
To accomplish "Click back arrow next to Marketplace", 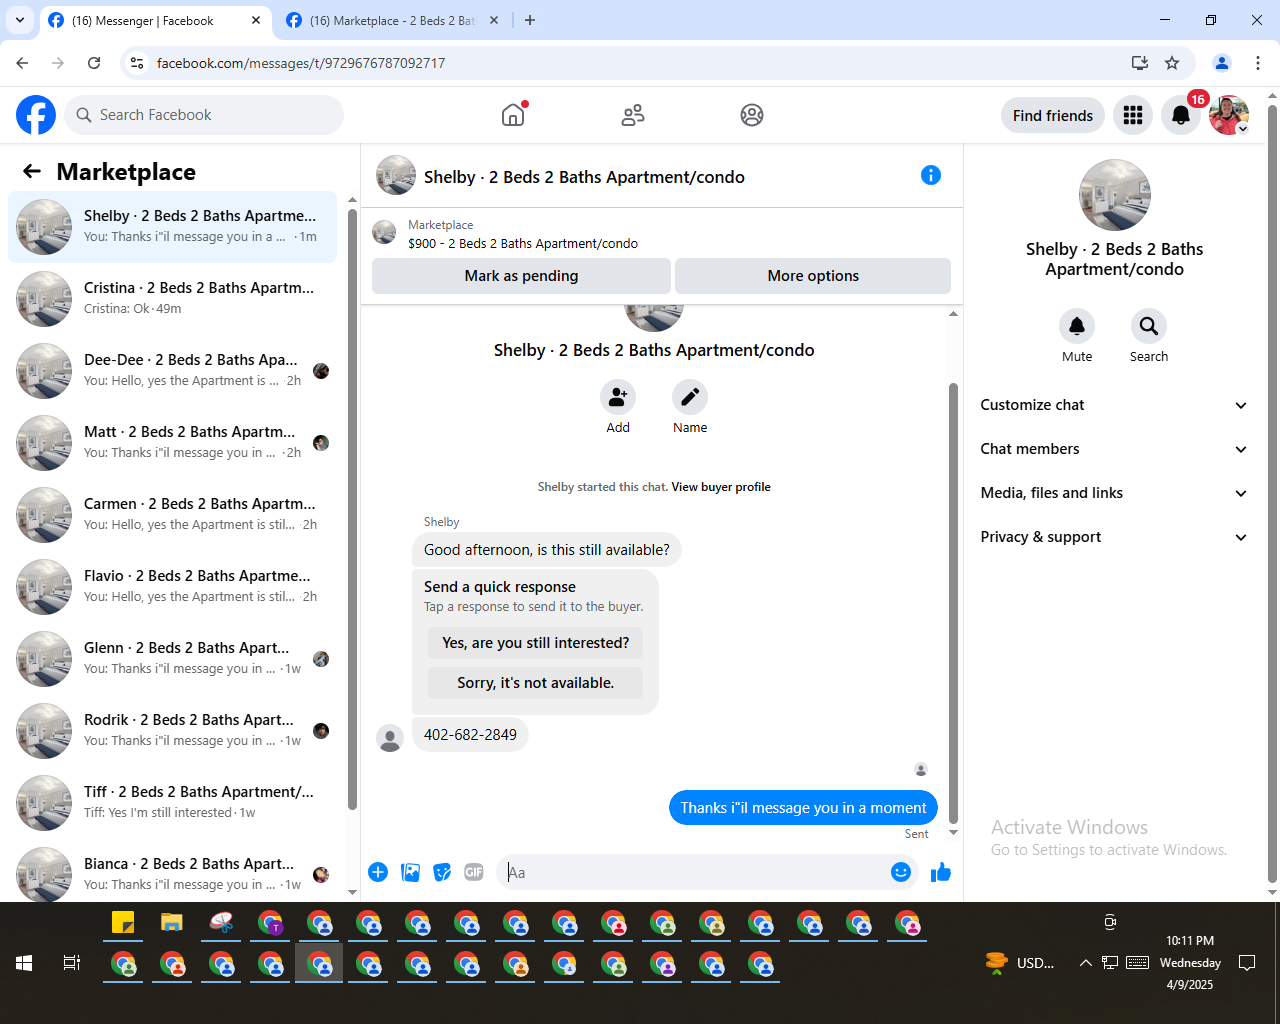I will point(32,171).
